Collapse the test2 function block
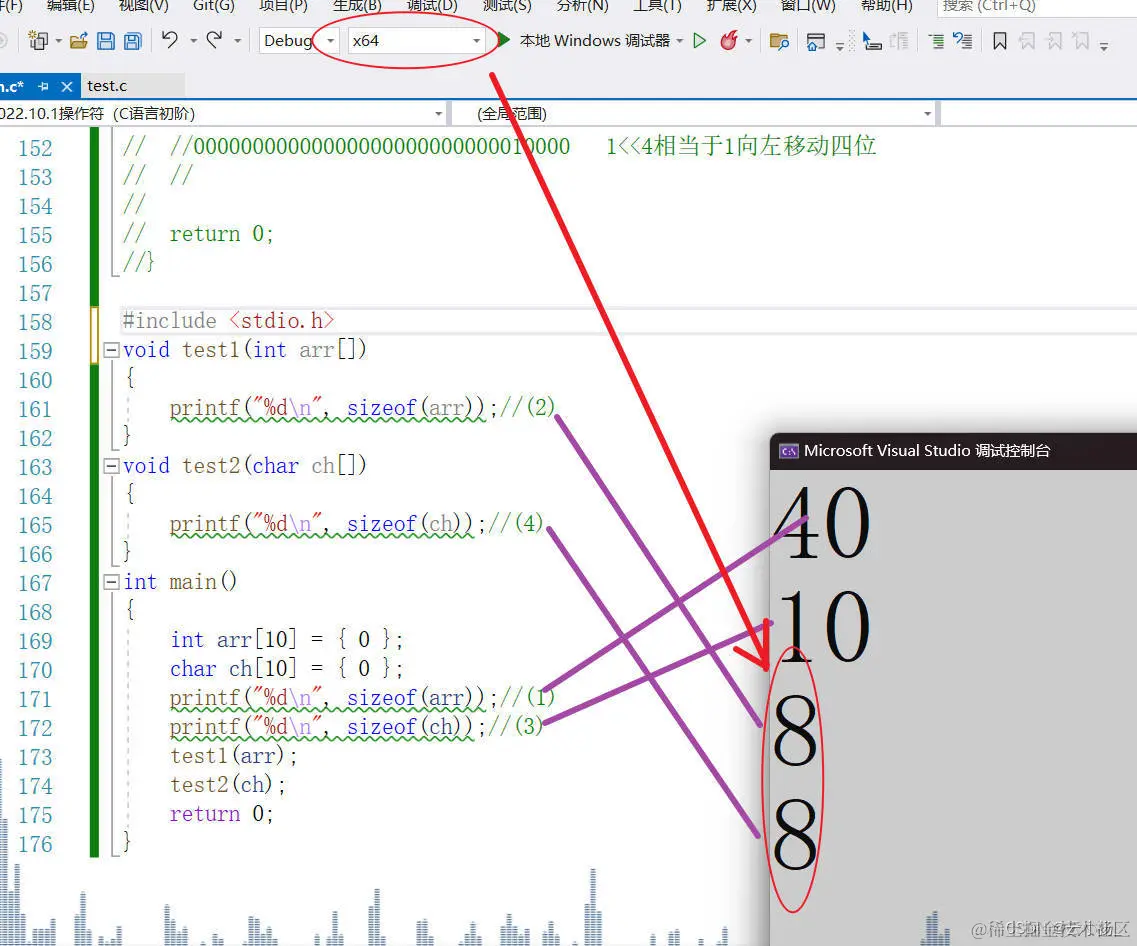Screen dimensions: 1137x946 (x=112, y=466)
